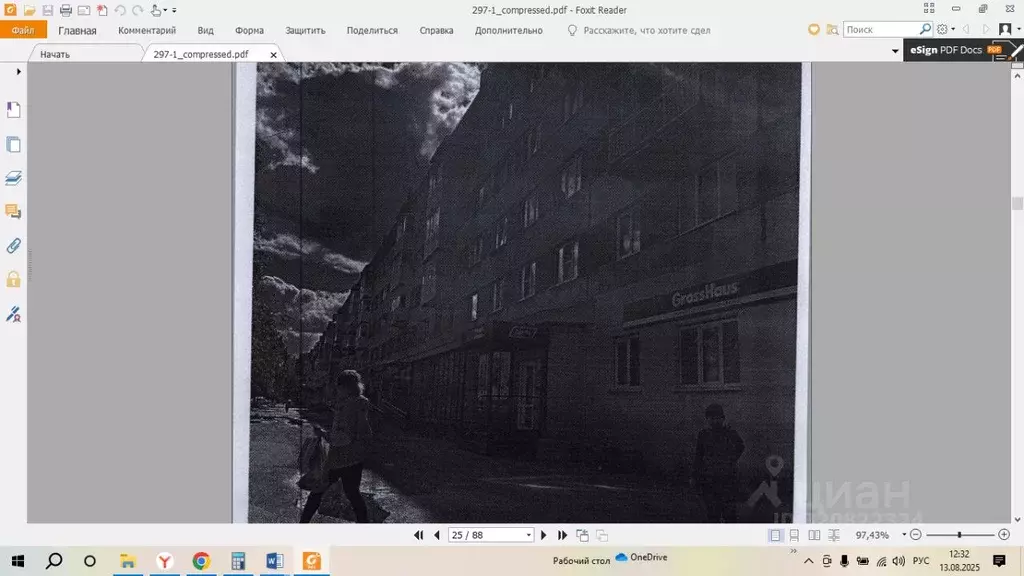
Task: Open the search settings gear dropdown
Action: (945, 29)
